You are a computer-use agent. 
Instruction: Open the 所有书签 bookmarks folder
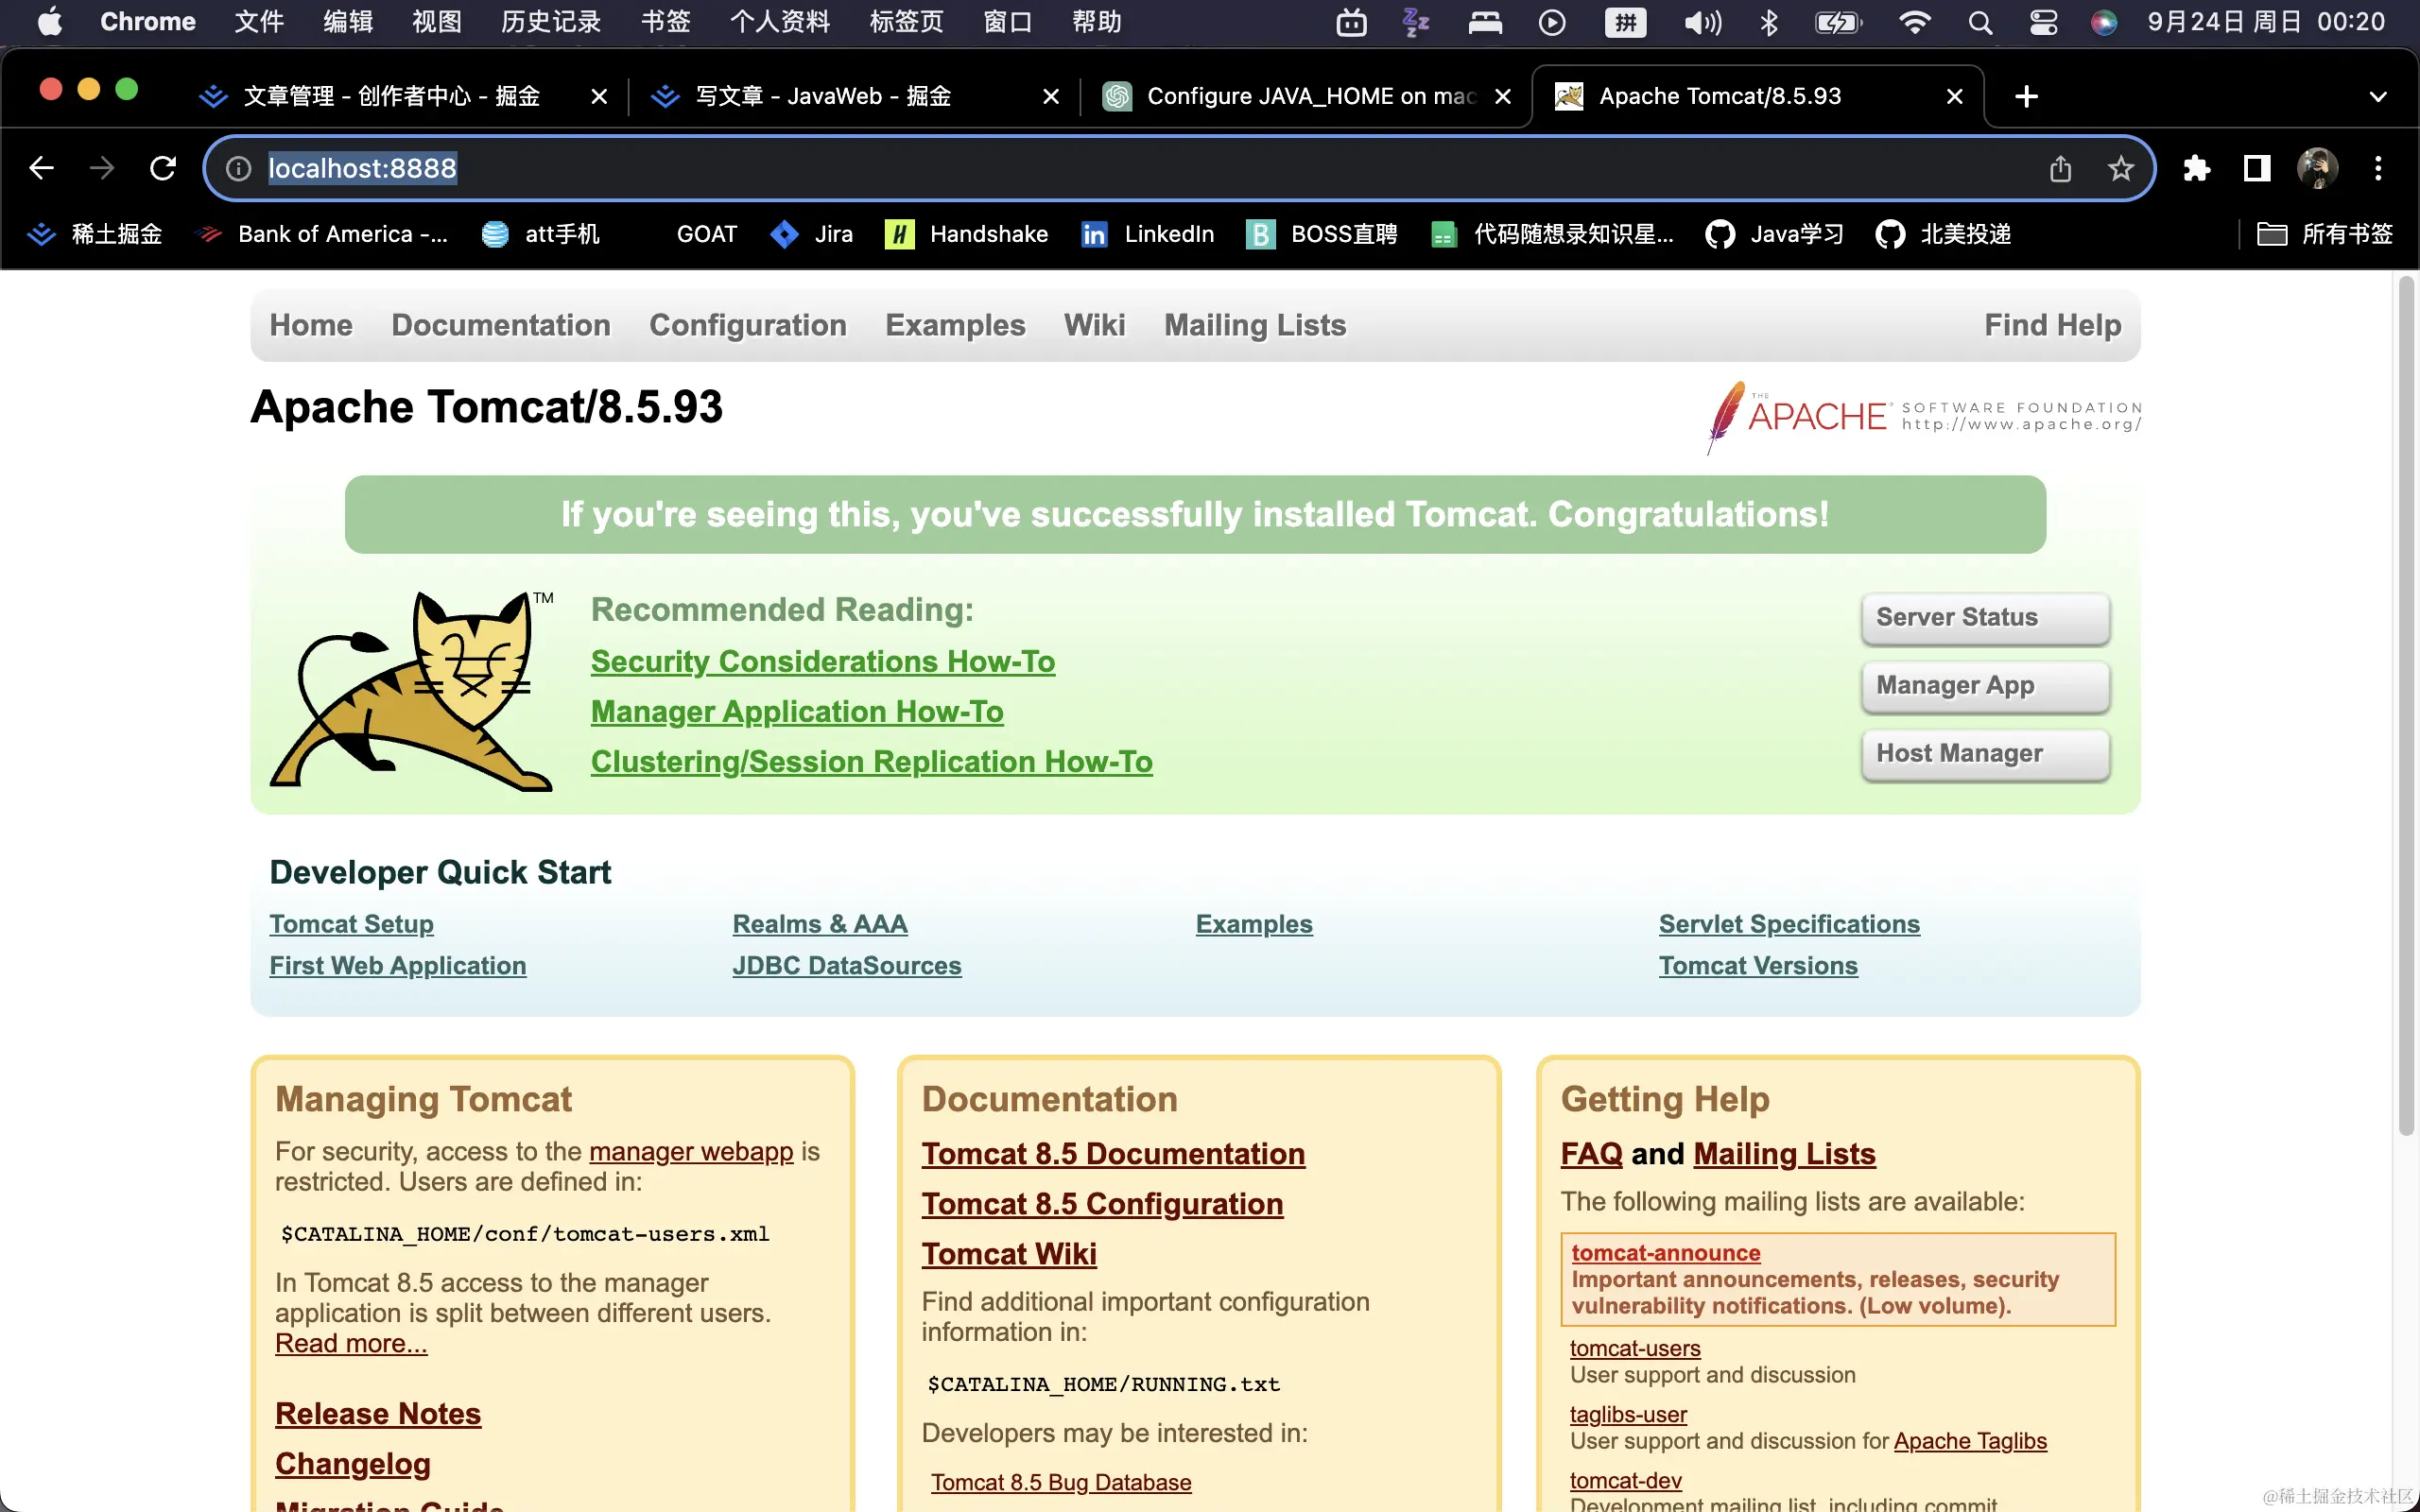point(2325,234)
